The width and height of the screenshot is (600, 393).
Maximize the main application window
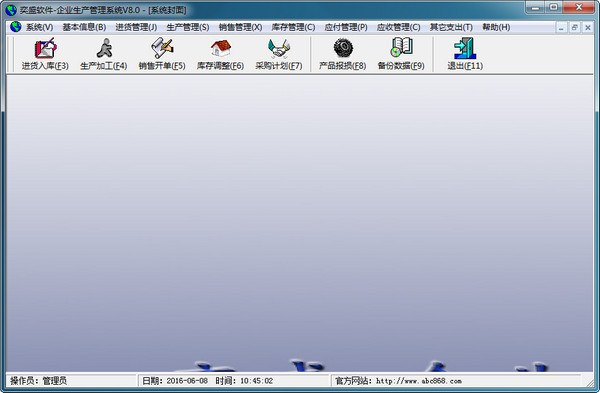(553, 7)
